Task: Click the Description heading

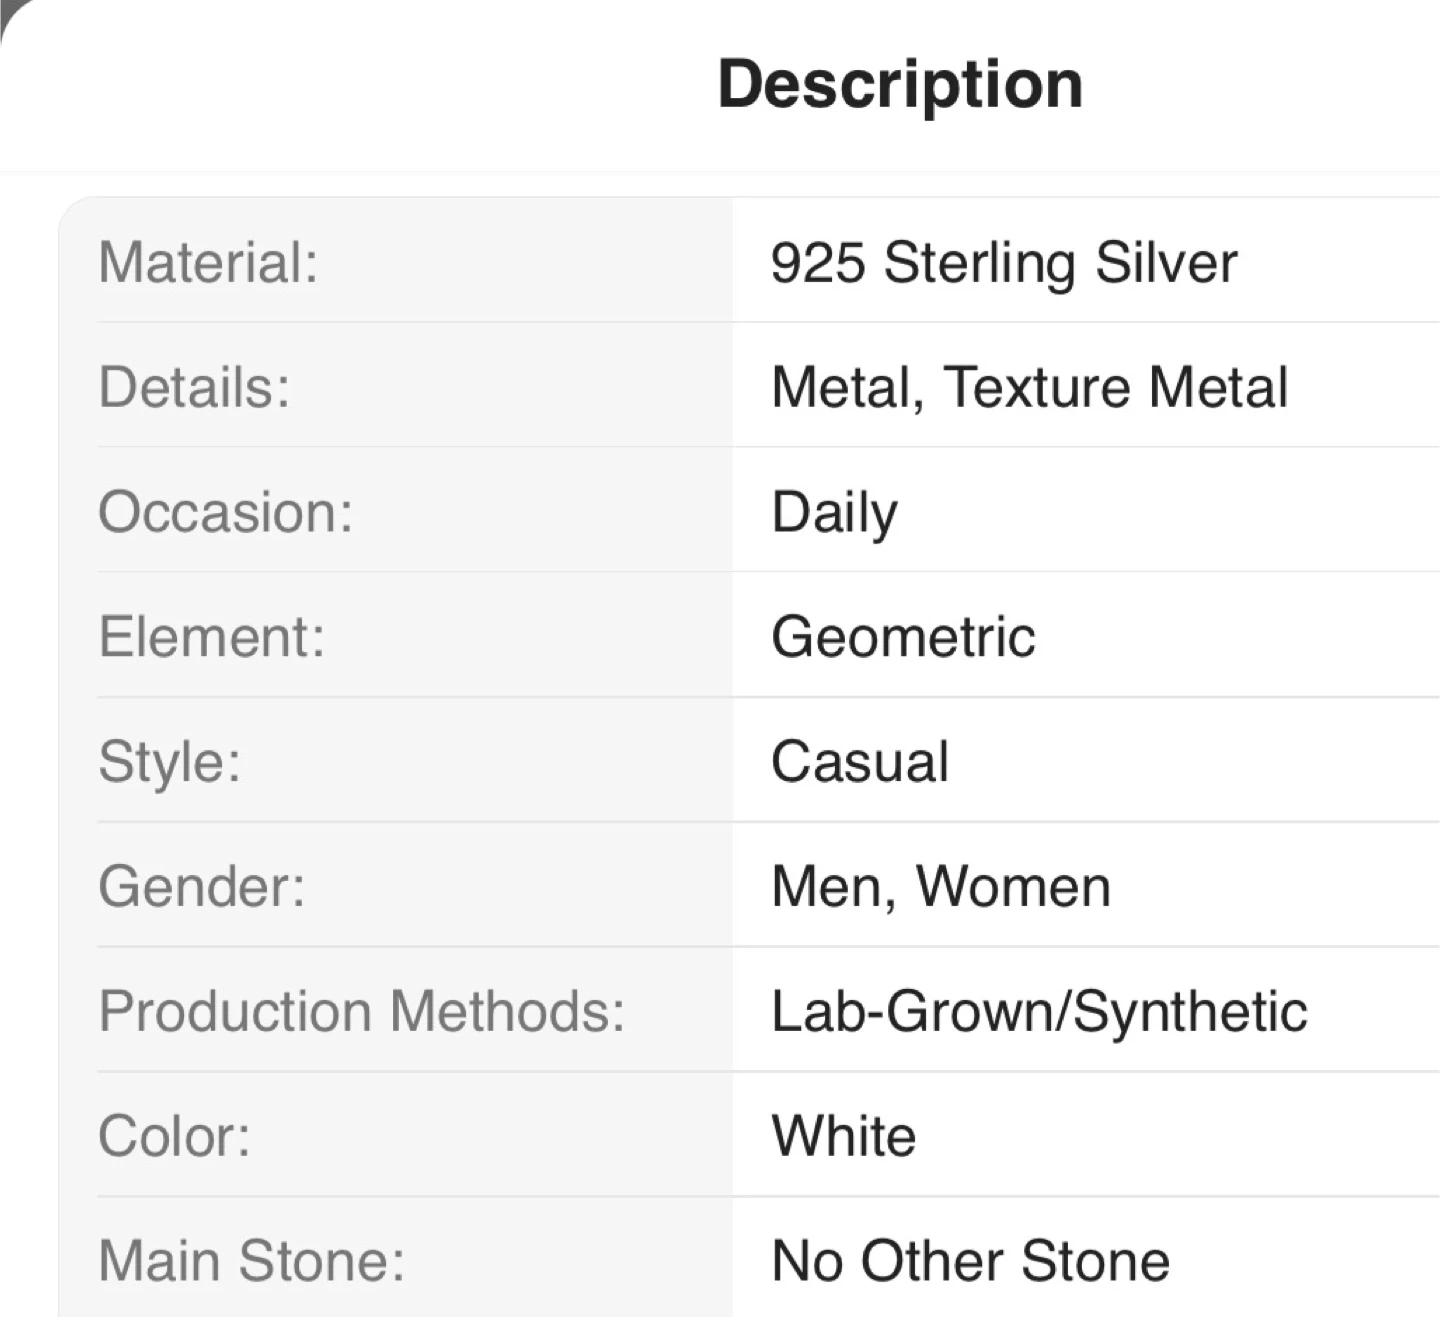Action: click(x=900, y=84)
